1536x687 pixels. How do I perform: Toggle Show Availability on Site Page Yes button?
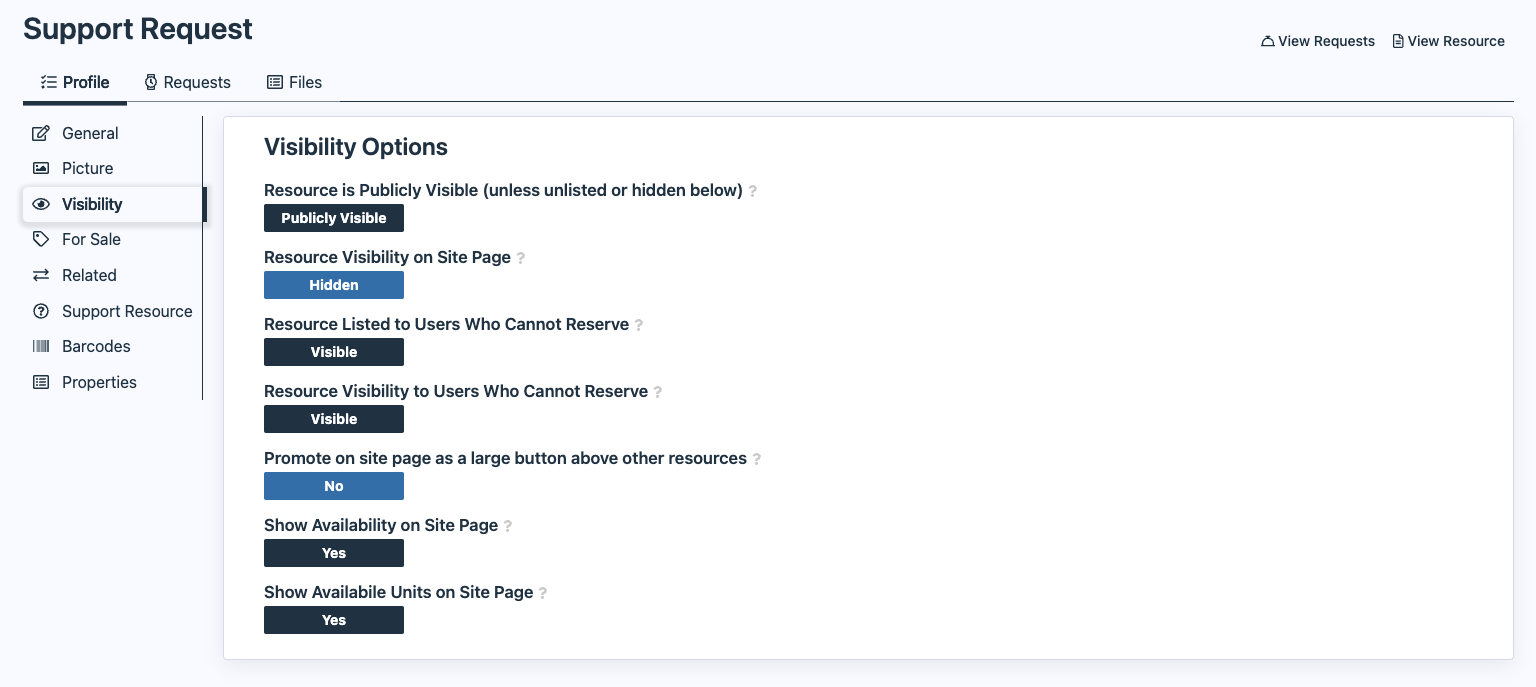(334, 553)
